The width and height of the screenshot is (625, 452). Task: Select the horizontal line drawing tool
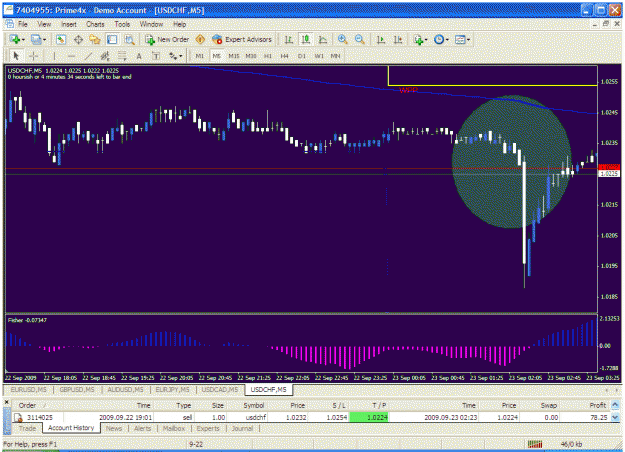[x=71, y=56]
